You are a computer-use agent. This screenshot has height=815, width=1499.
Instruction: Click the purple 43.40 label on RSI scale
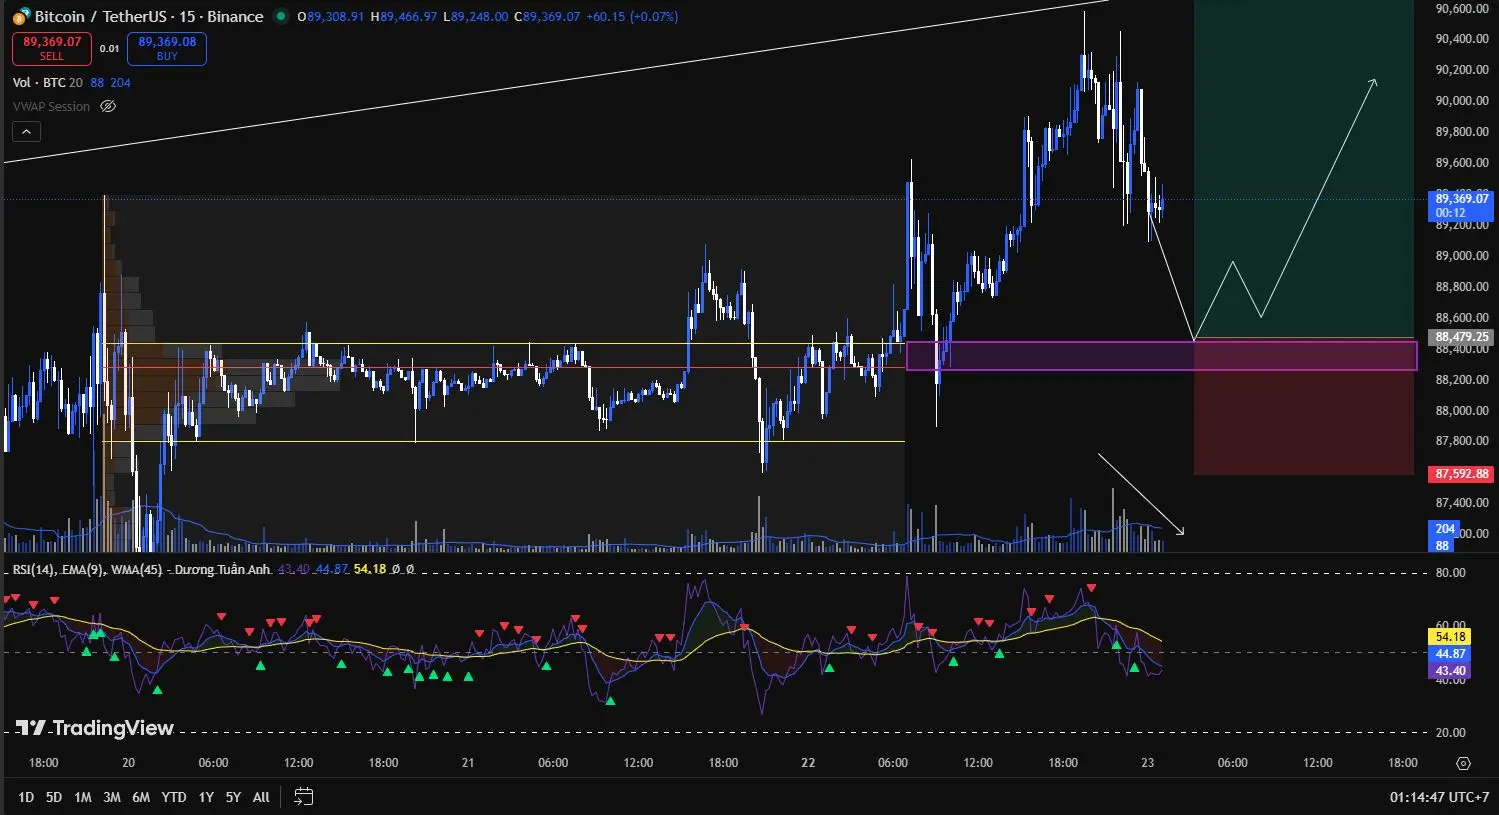1449,671
